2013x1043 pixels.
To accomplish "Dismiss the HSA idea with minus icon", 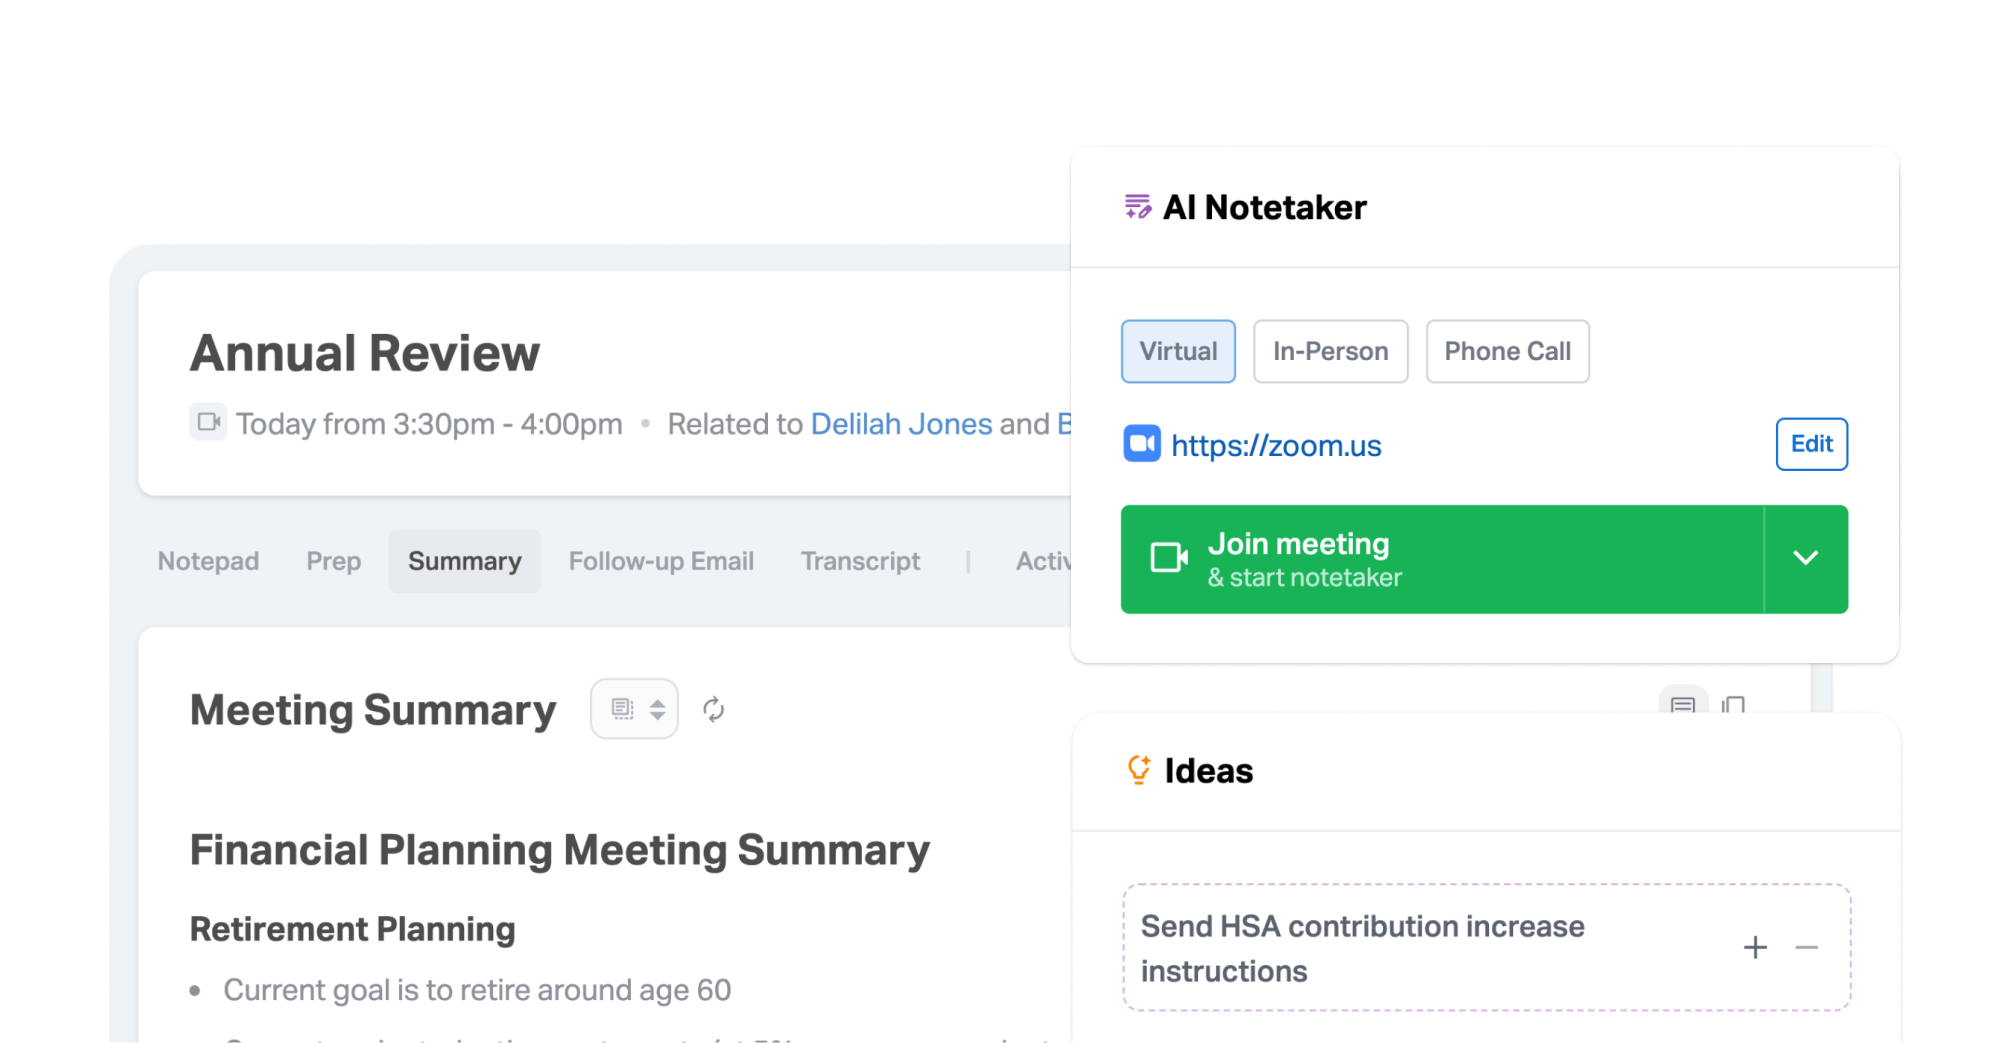I will click(1806, 947).
